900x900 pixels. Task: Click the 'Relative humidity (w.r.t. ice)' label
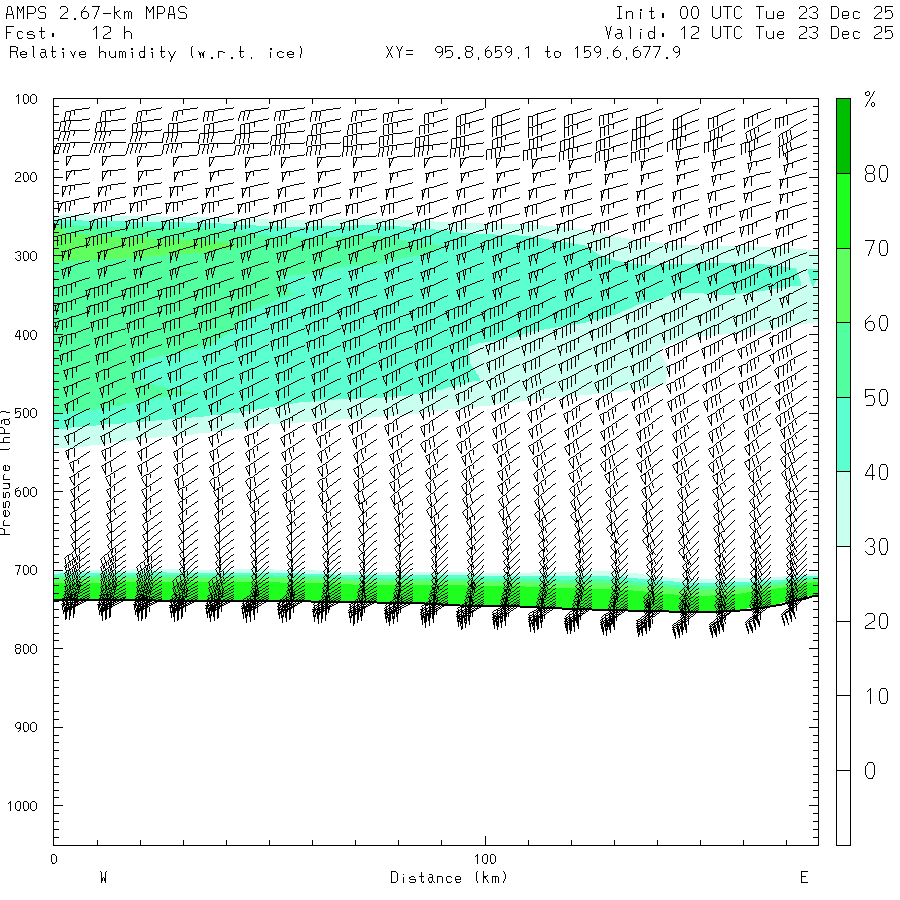coord(156,53)
